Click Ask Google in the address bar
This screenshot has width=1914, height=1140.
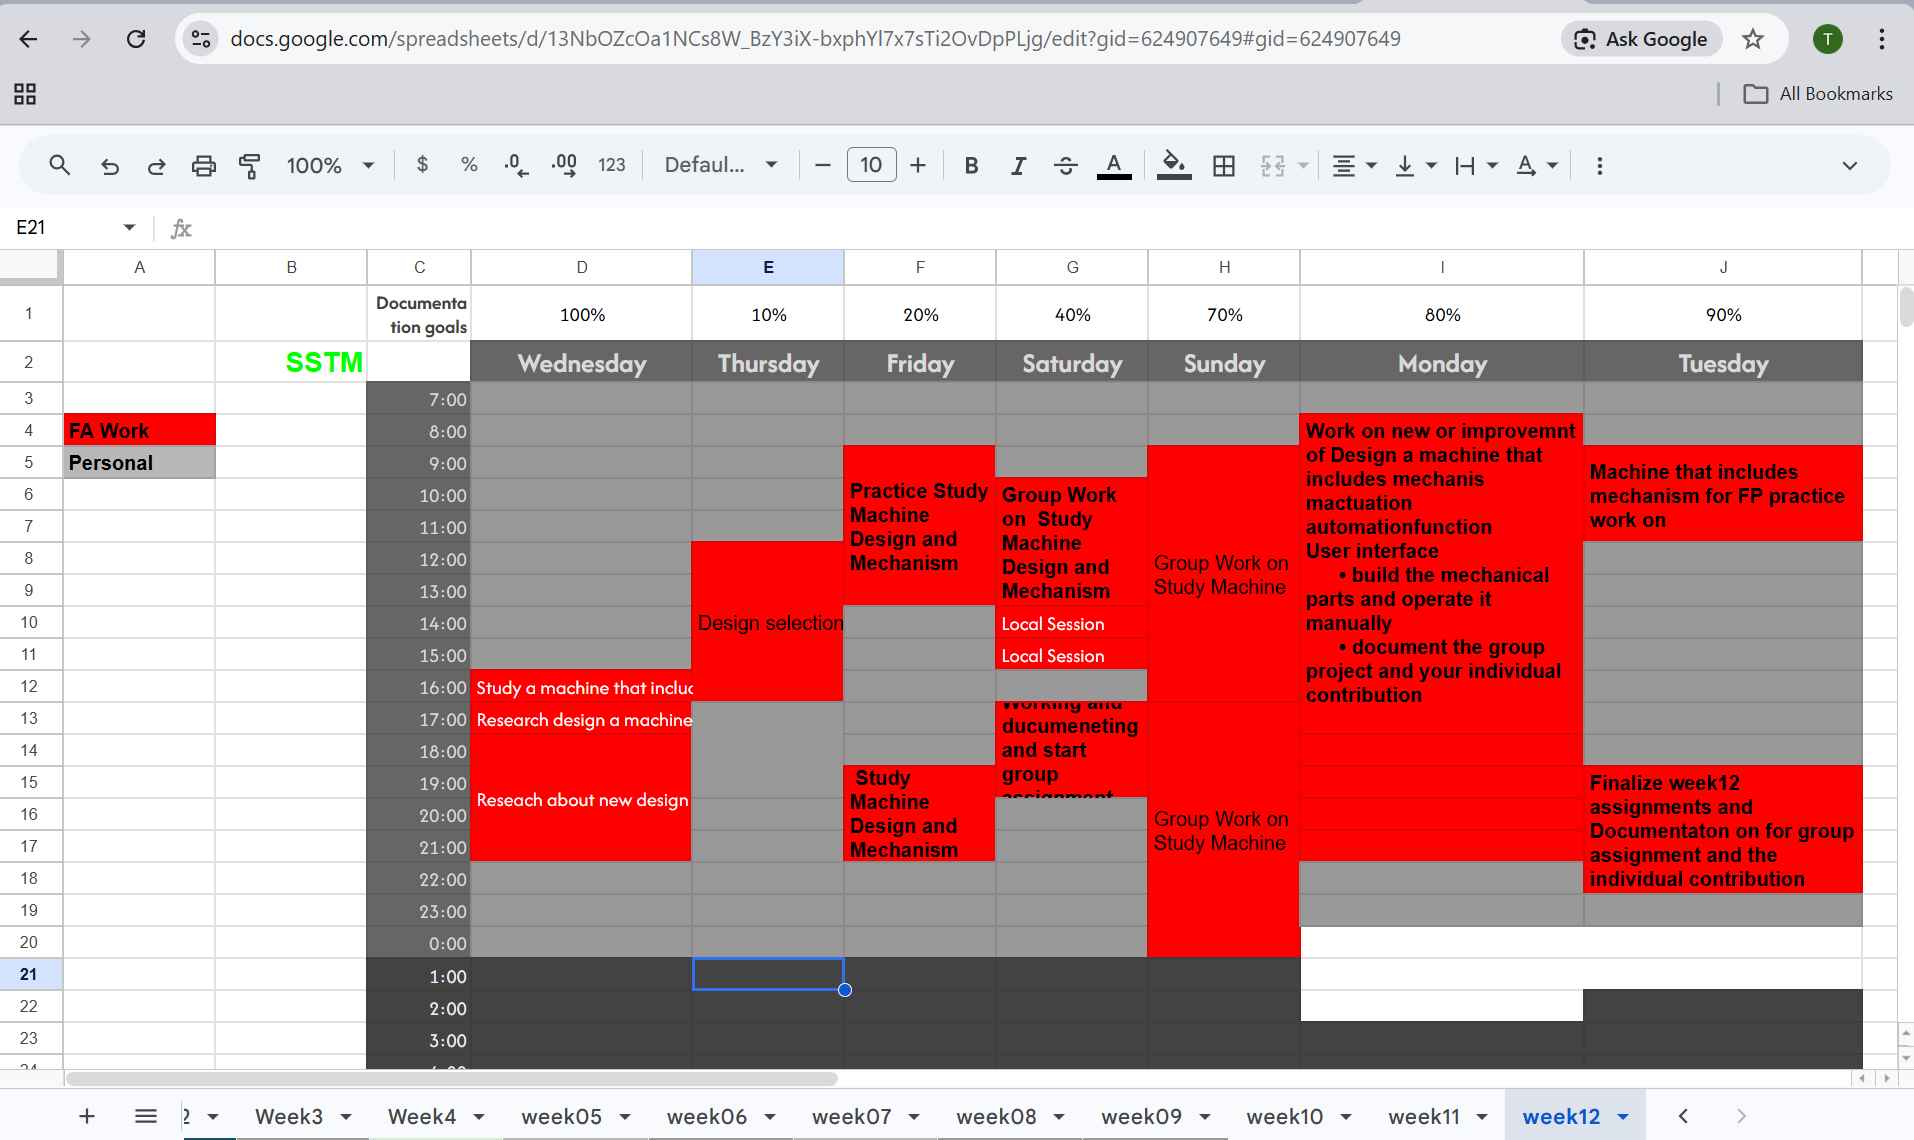coord(1641,39)
